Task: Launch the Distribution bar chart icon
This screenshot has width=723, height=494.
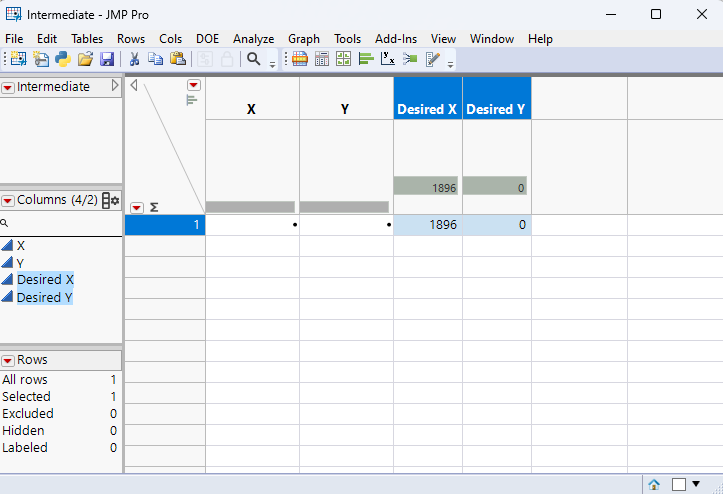Action: (x=366, y=59)
